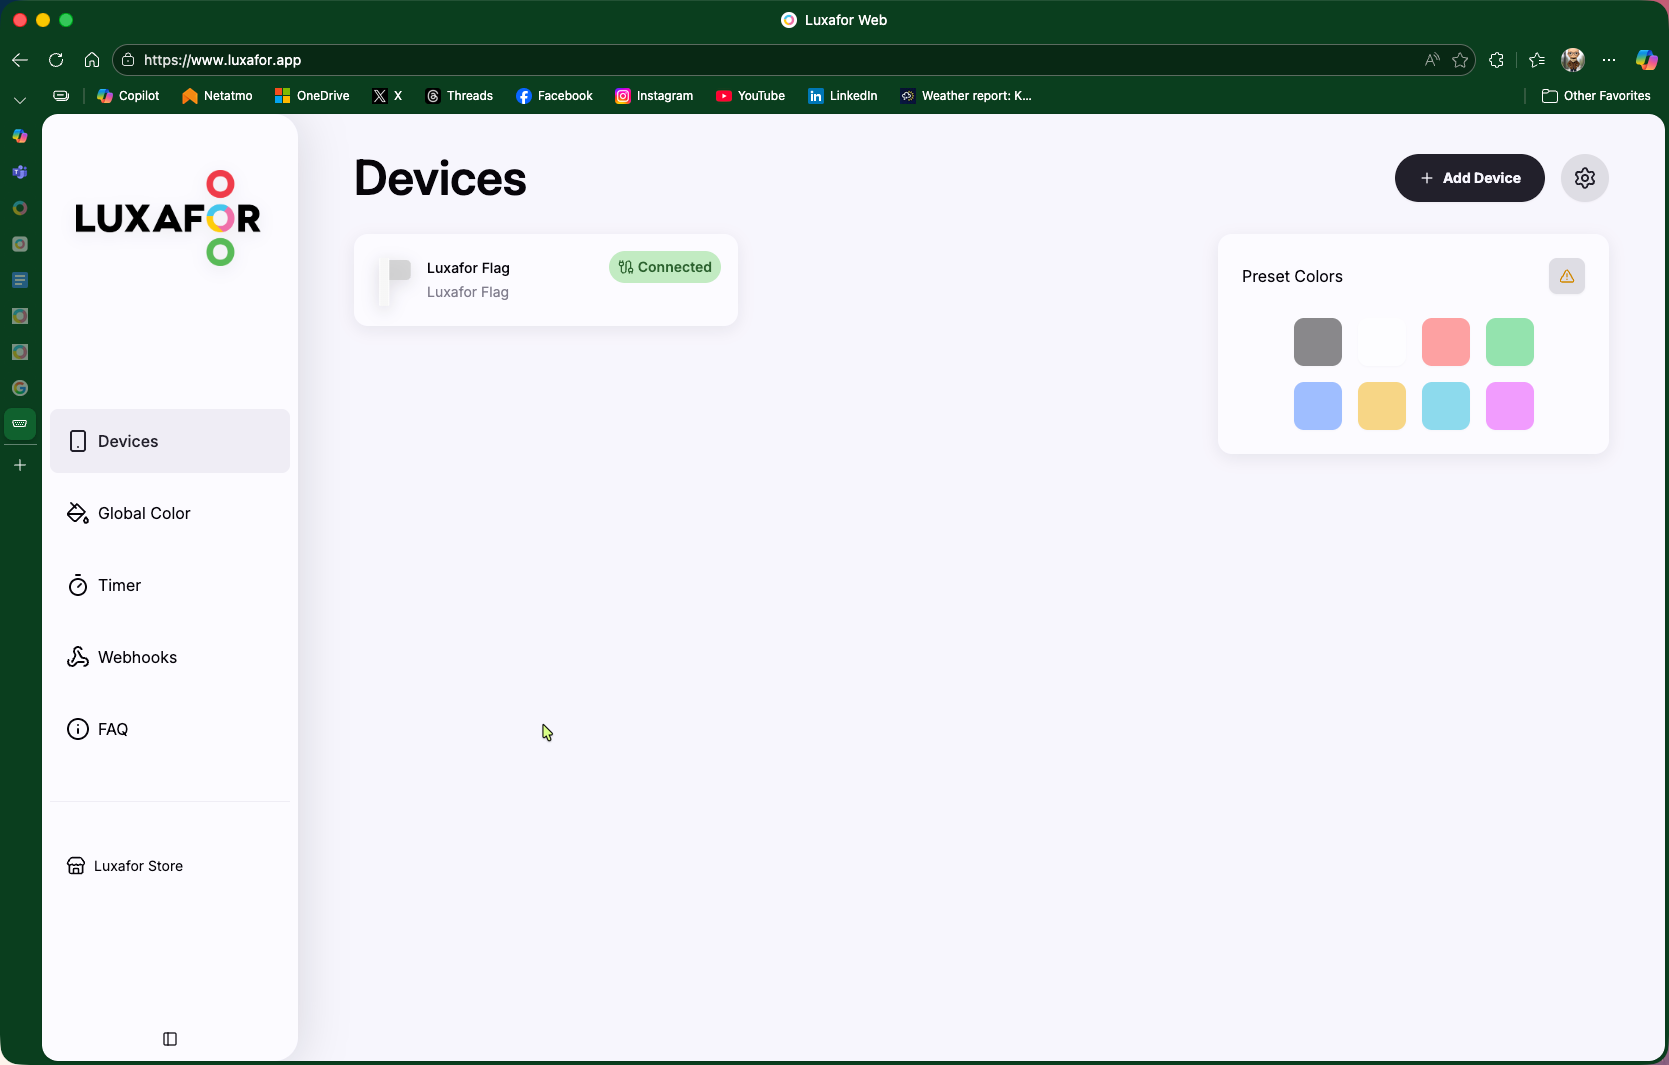This screenshot has width=1669, height=1065.
Task: Open browser Settings and more menu
Action: 1608,60
